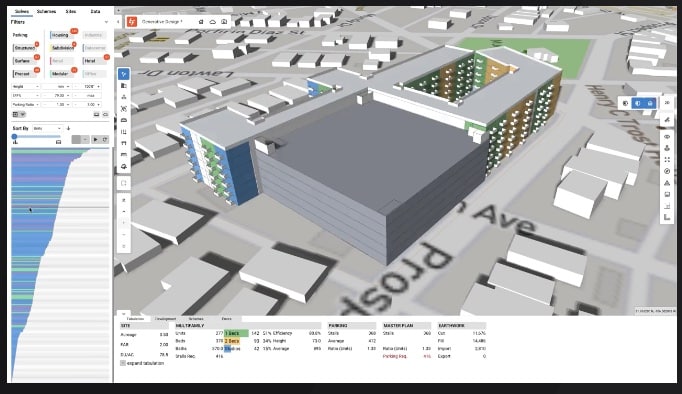The height and width of the screenshot is (394, 682).
Task: Click the image snapshot icon in top bar
Action: coord(224,21)
